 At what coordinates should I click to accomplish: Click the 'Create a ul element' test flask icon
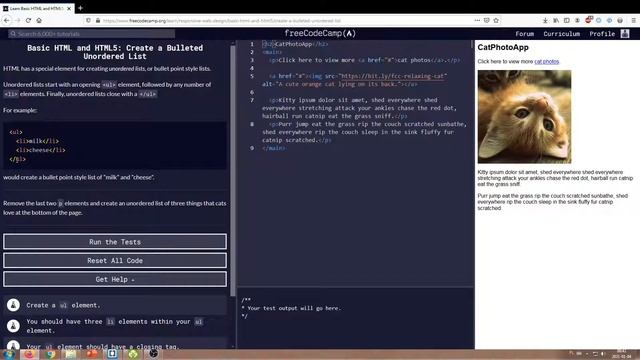pos(13,305)
